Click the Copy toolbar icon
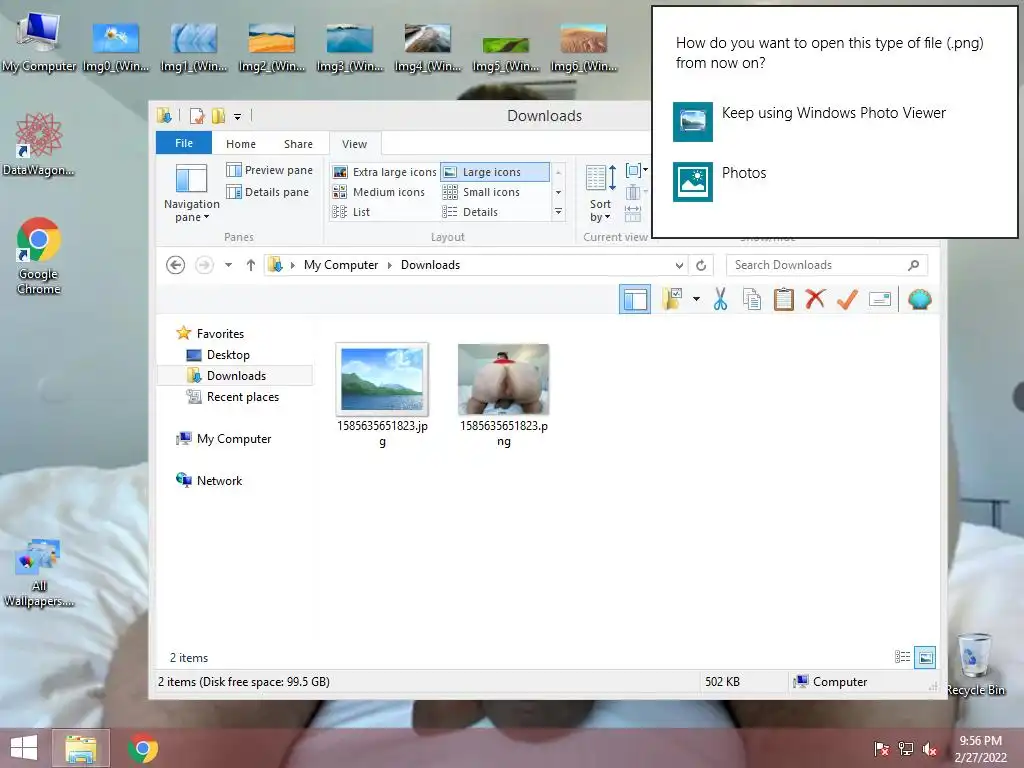 point(752,300)
